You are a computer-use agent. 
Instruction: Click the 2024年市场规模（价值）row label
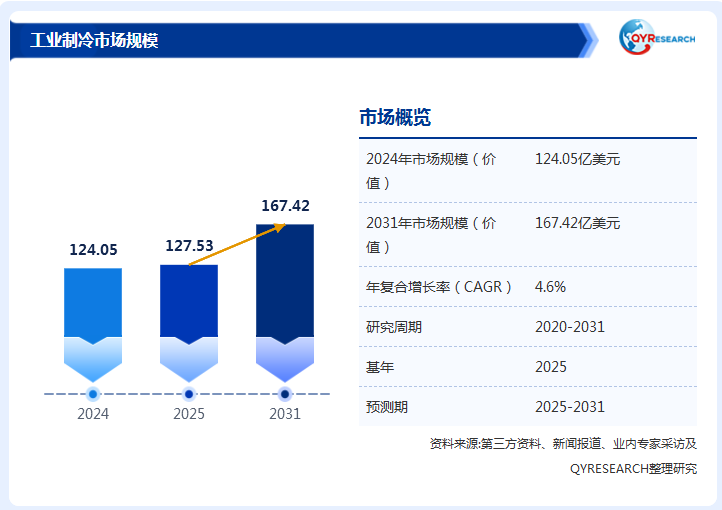431,171
